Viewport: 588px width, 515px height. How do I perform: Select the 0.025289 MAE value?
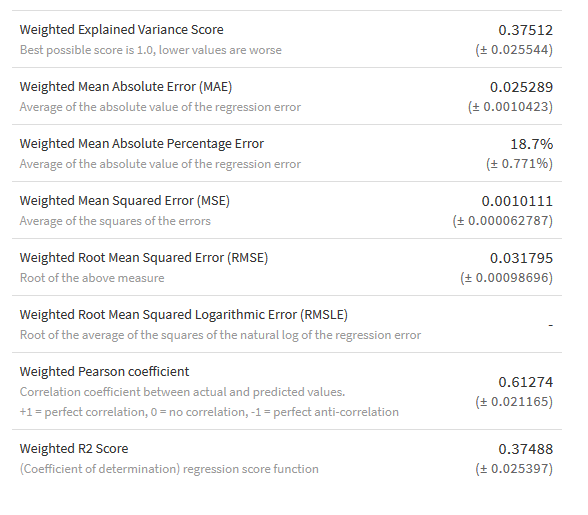[x=521, y=87]
